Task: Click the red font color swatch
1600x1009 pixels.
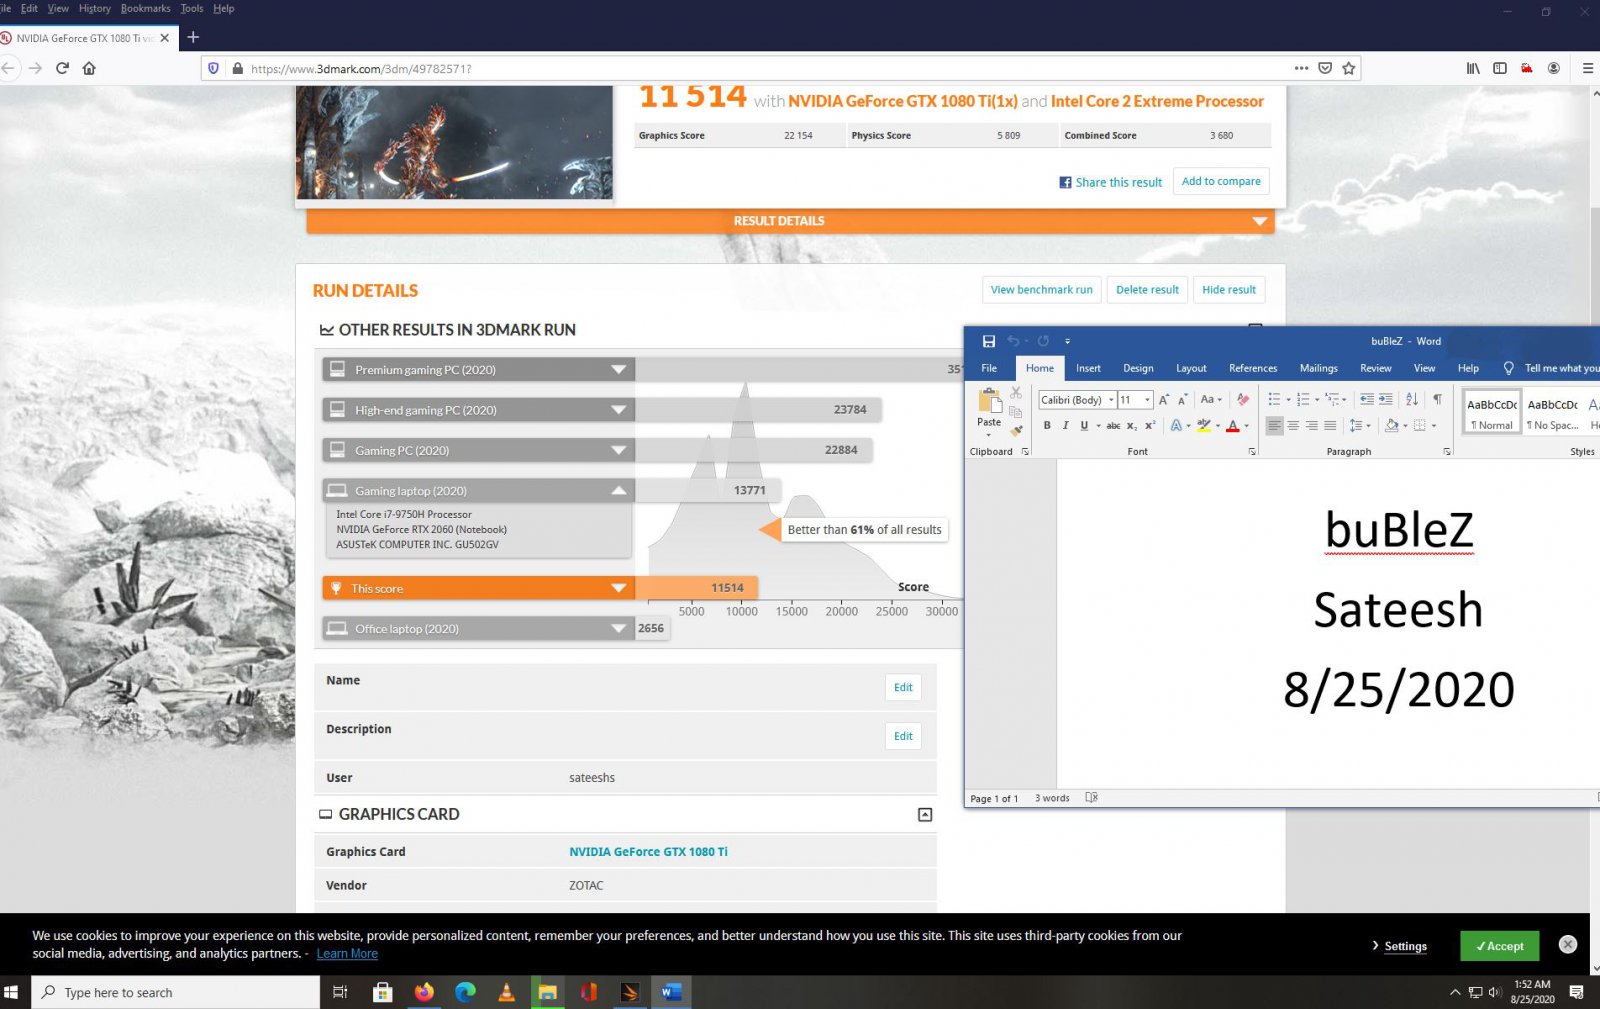Action: coord(1232,426)
